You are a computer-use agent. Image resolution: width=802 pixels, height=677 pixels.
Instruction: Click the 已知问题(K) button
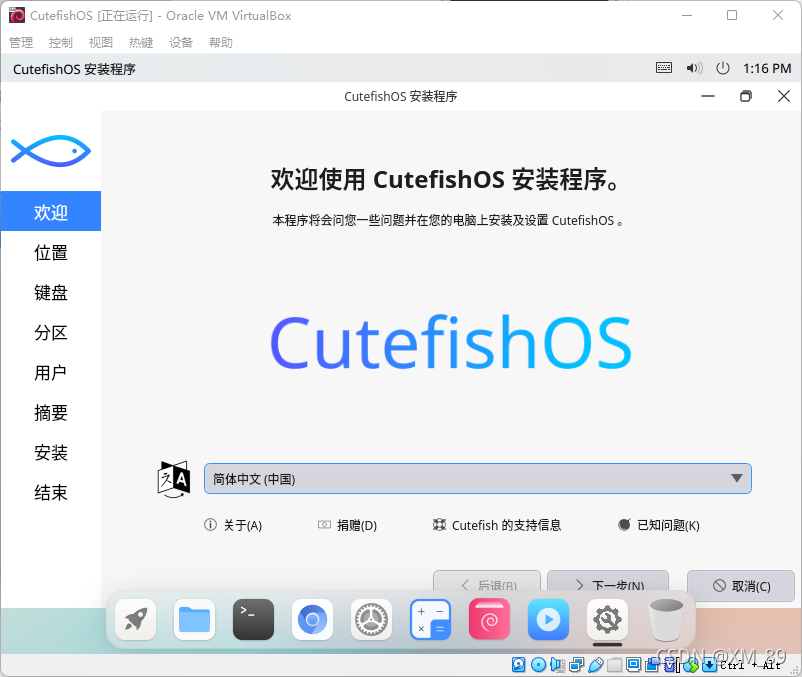pyautogui.click(x=659, y=525)
